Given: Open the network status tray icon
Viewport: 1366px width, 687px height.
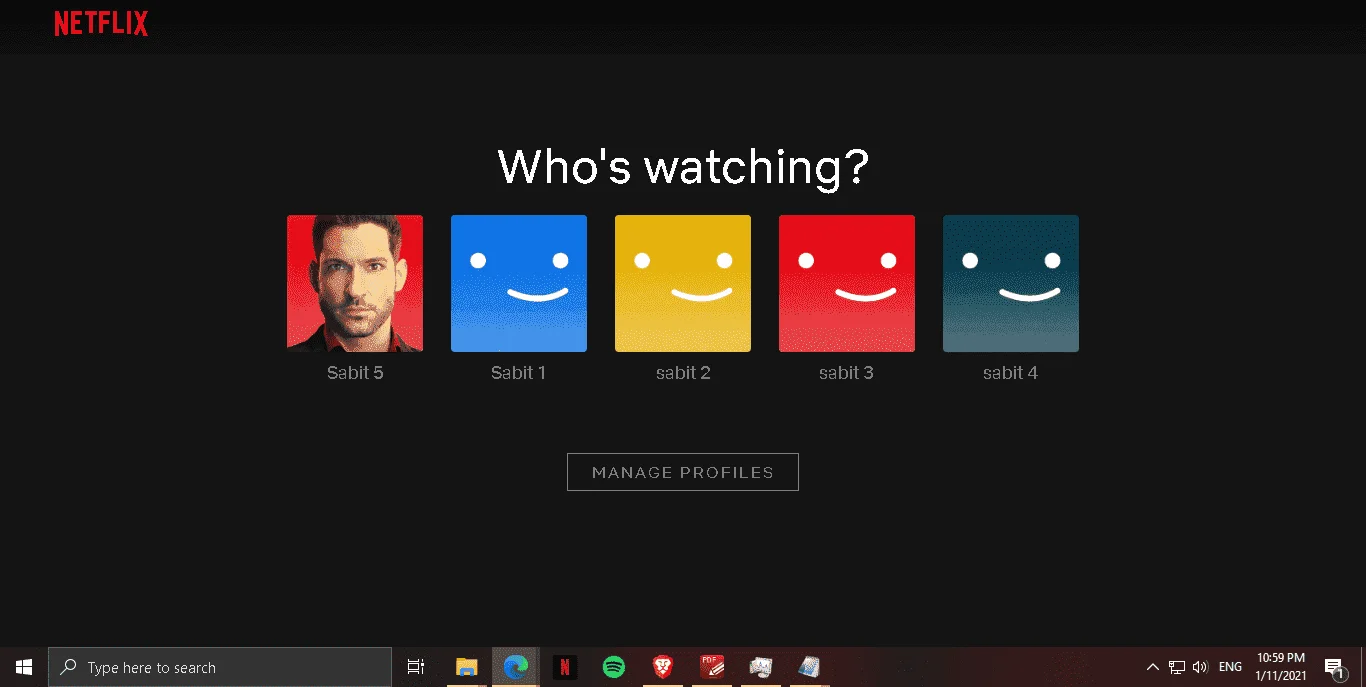Looking at the screenshot, I should [x=1177, y=667].
